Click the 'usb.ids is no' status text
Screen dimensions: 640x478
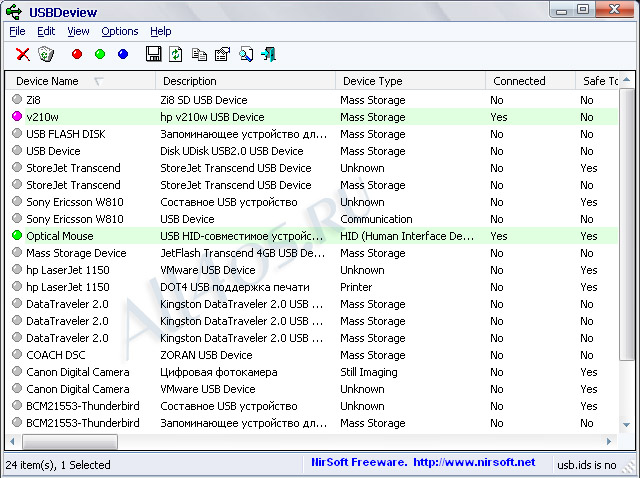(x=587, y=465)
